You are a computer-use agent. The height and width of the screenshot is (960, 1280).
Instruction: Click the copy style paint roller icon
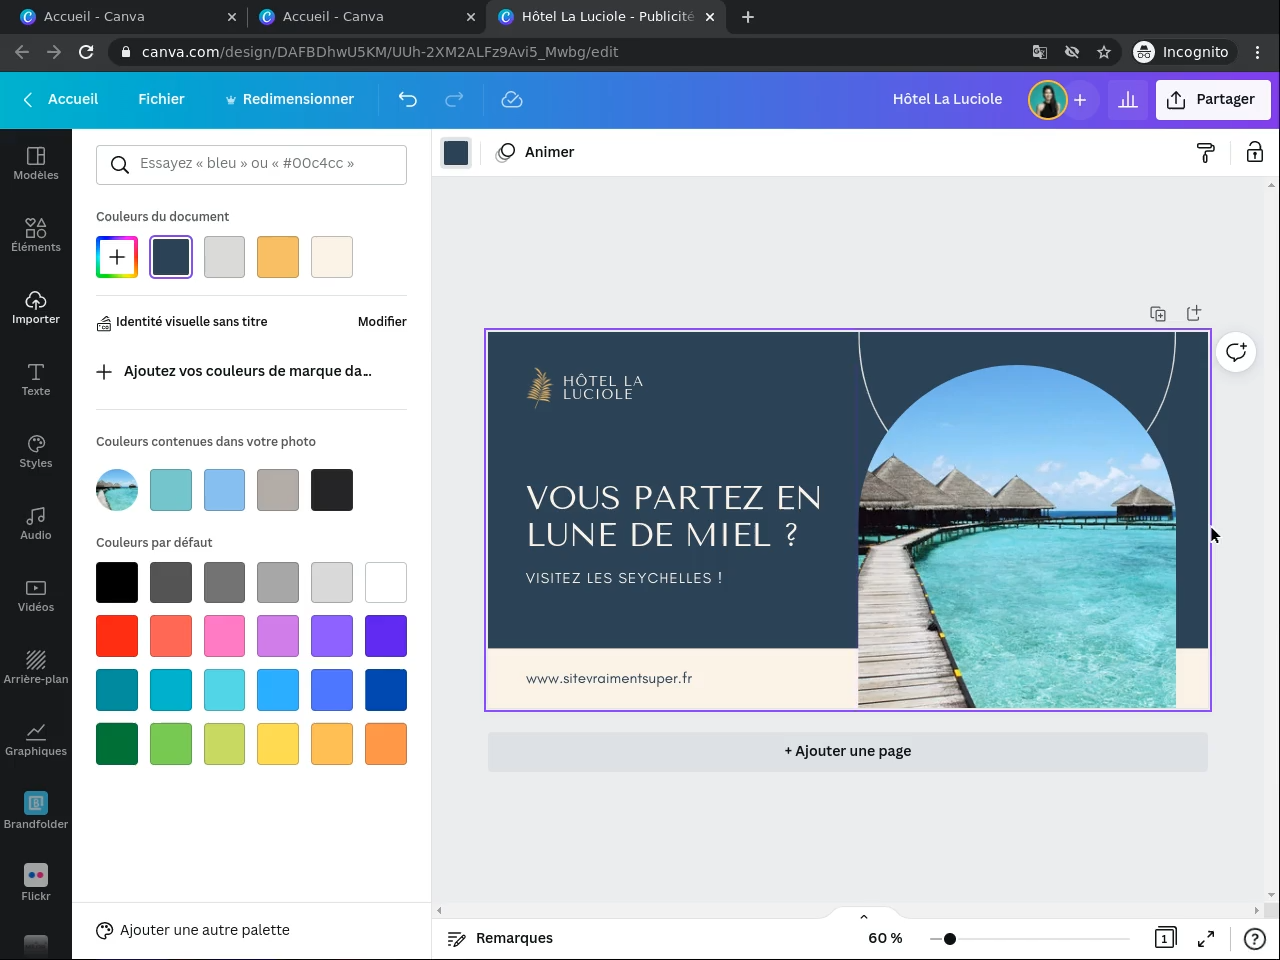[1206, 152]
